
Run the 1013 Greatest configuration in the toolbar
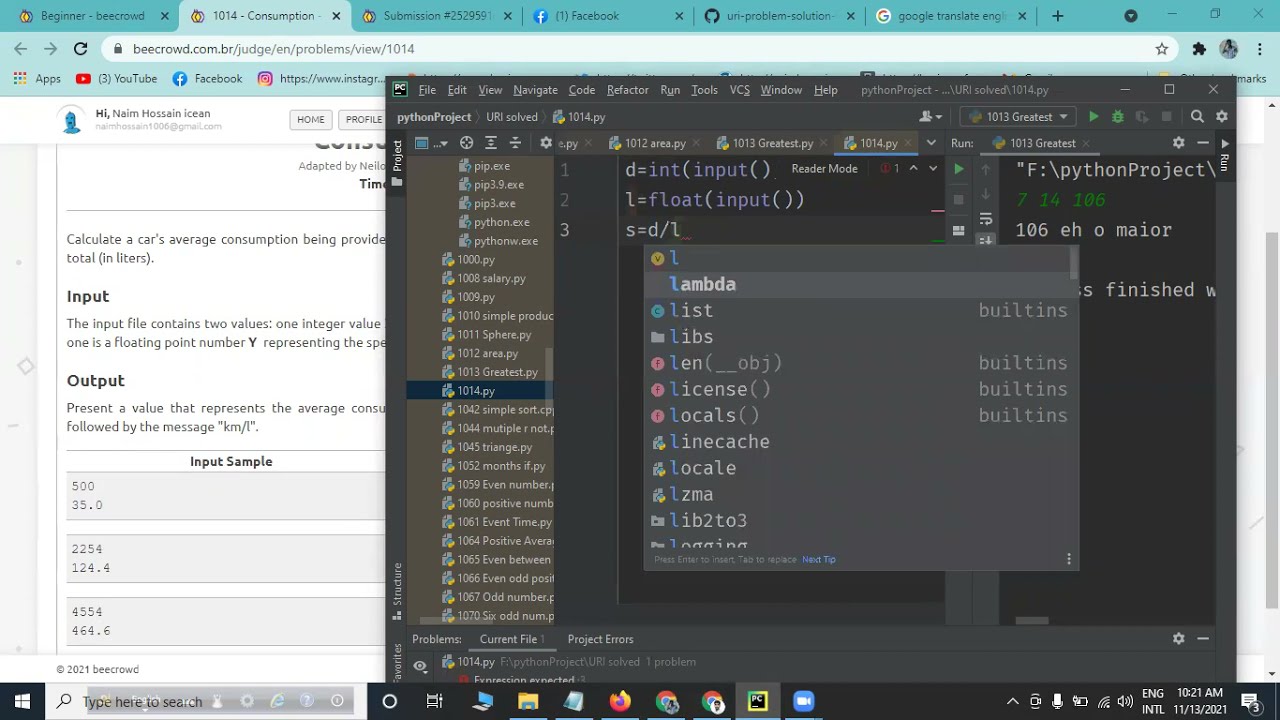tap(1093, 117)
